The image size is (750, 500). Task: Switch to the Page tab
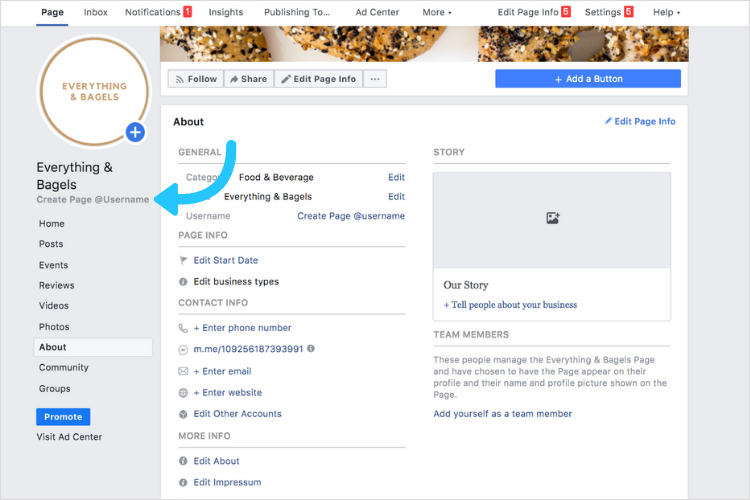pyautogui.click(x=52, y=12)
